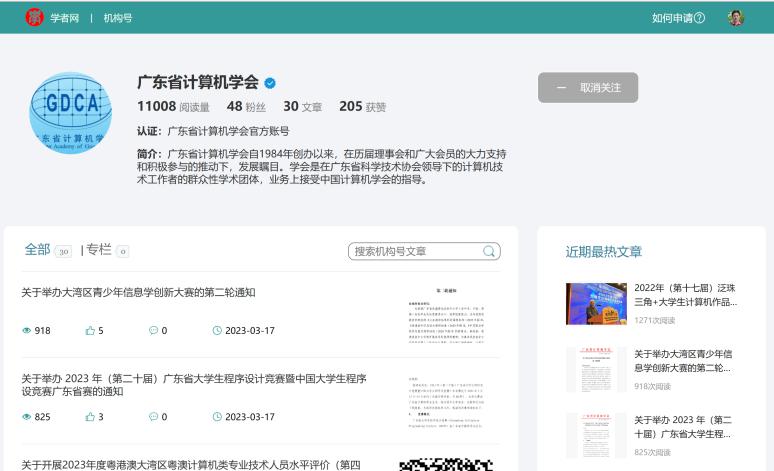This screenshot has width=774, height=471.
Task: Click the 205 获赞 likes count
Action: pos(363,107)
